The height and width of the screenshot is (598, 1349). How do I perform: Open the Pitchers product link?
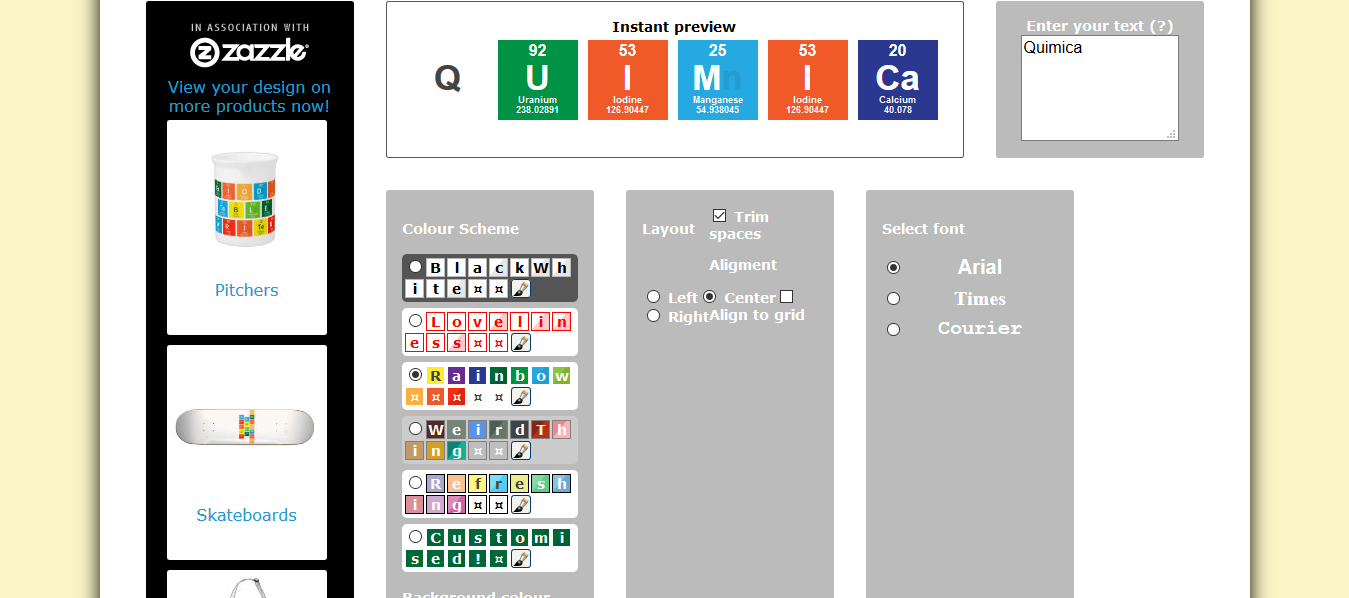(247, 290)
